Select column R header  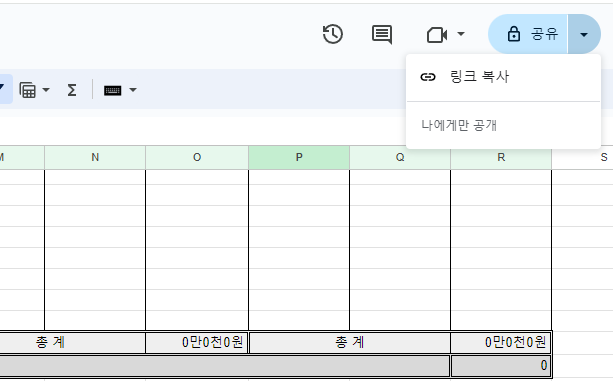(501, 157)
